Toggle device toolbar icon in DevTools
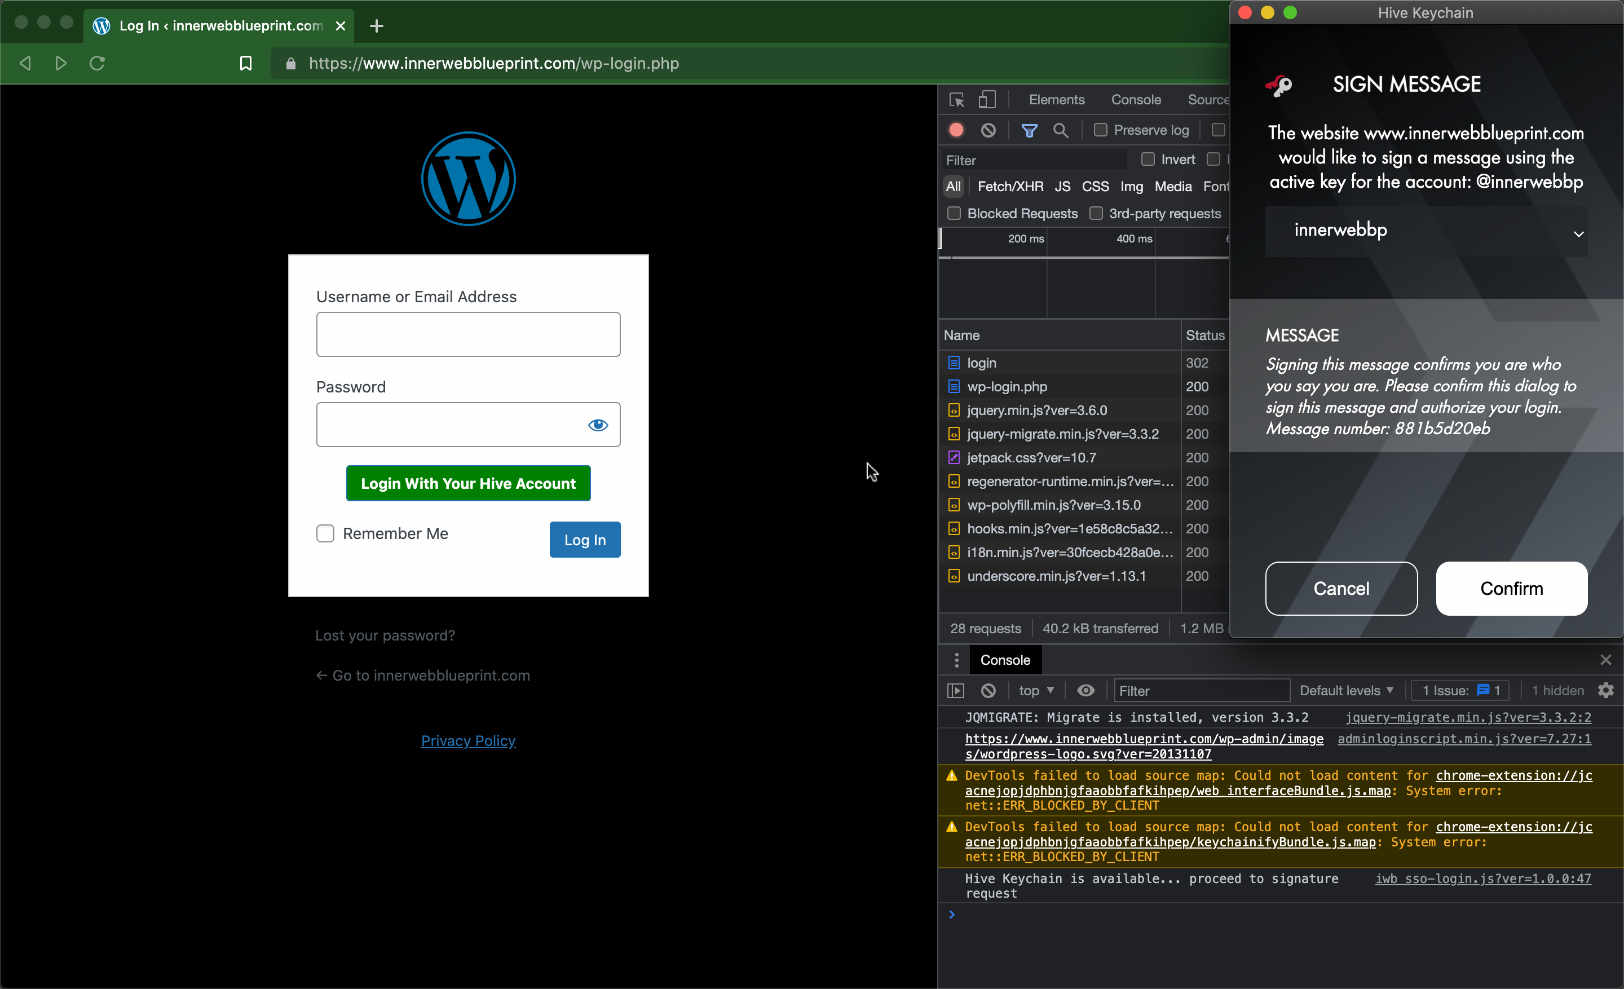 (987, 100)
